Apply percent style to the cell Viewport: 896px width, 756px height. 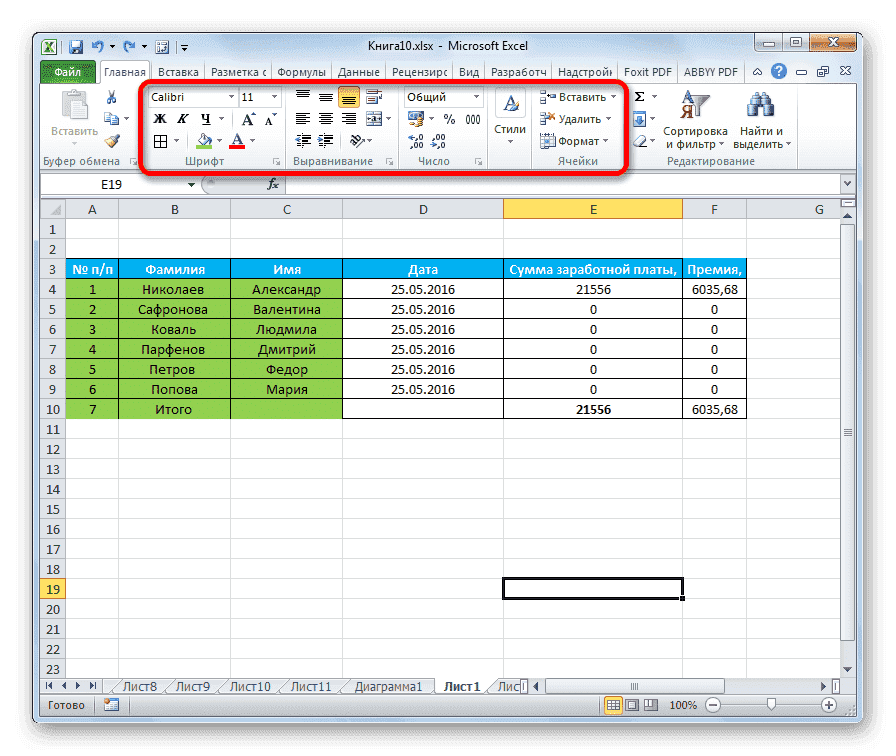(449, 119)
